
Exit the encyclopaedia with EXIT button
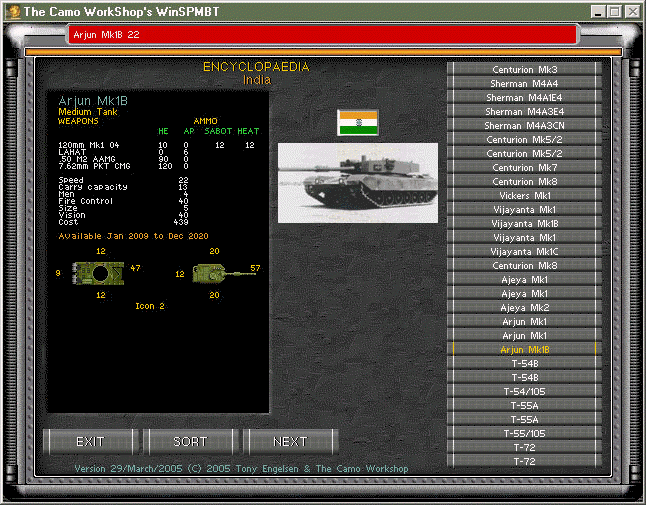coord(90,442)
